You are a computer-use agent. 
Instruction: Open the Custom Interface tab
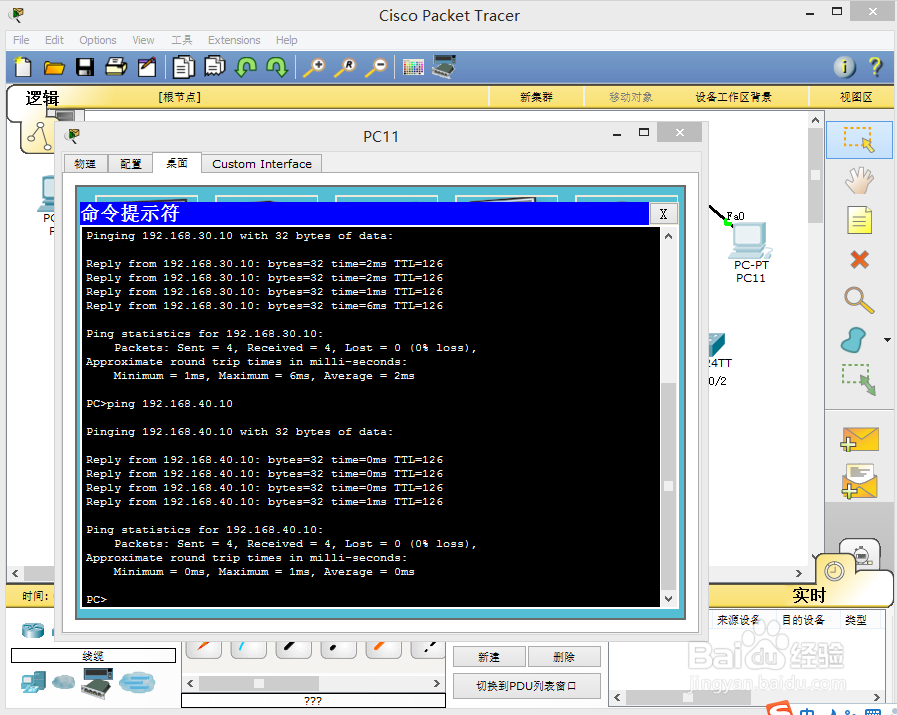tap(262, 164)
